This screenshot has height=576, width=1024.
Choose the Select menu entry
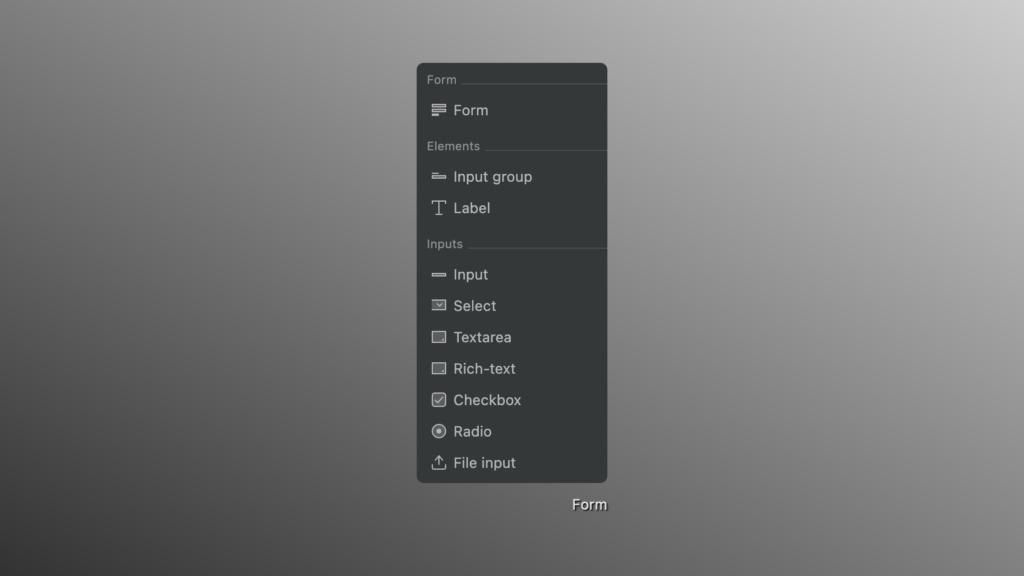(512, 306)
